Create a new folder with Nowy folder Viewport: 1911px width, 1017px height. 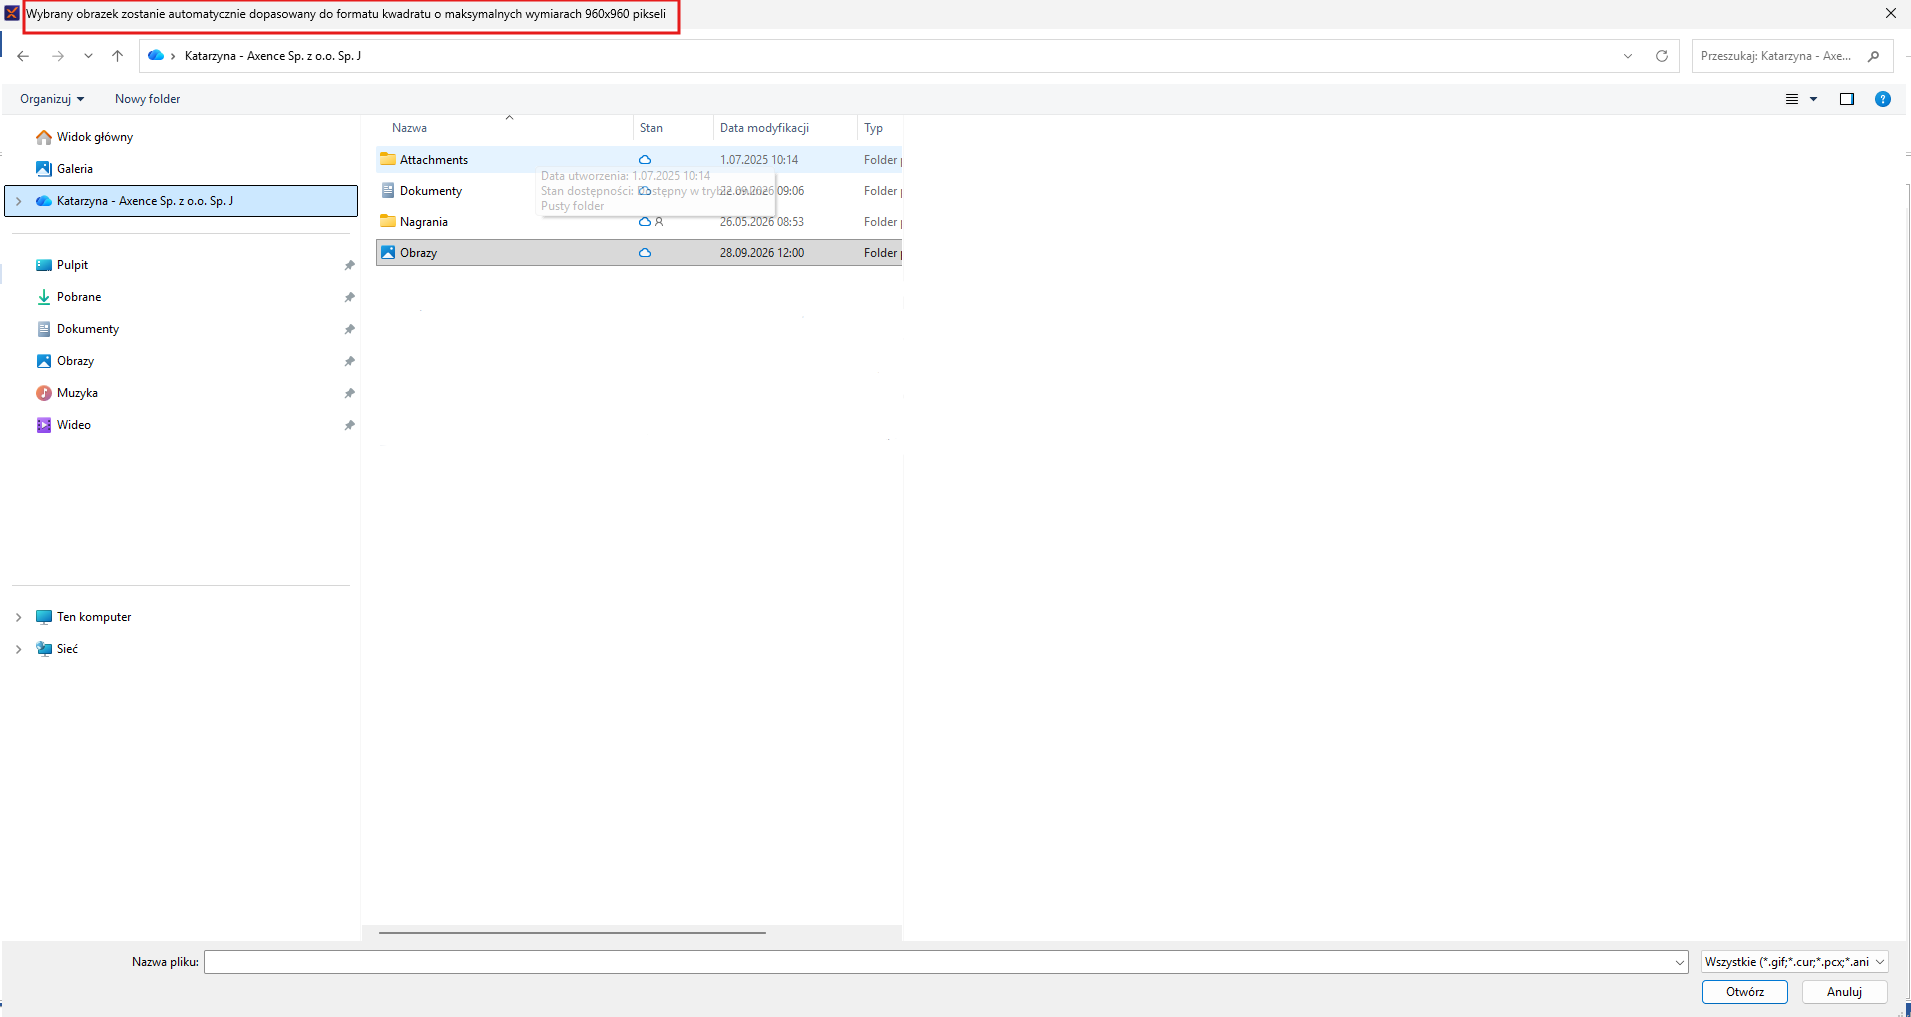pos(147,99)
